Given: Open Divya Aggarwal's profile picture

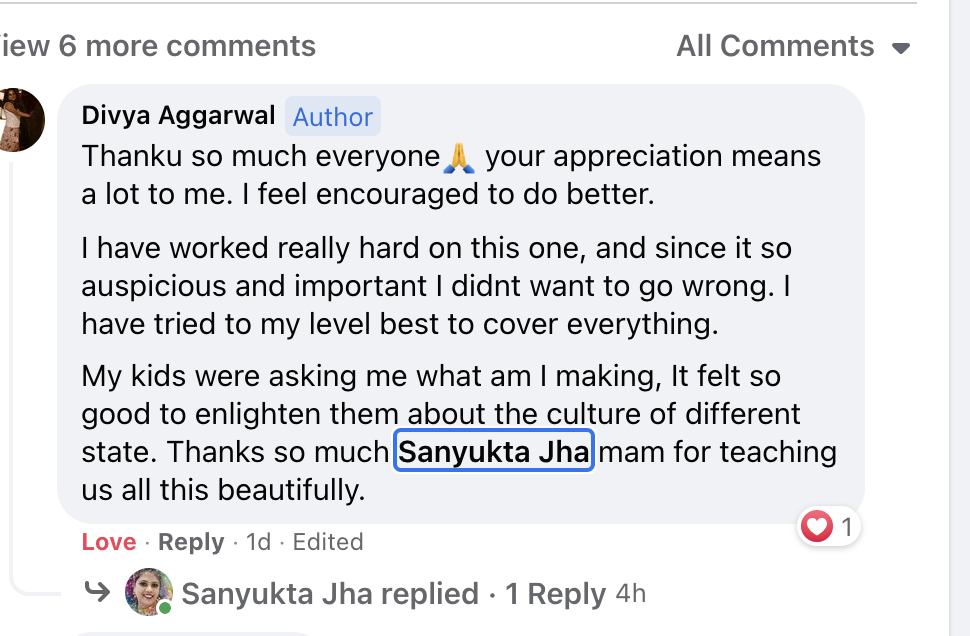Looking at the screenshot, I should (x=20, y=119).
